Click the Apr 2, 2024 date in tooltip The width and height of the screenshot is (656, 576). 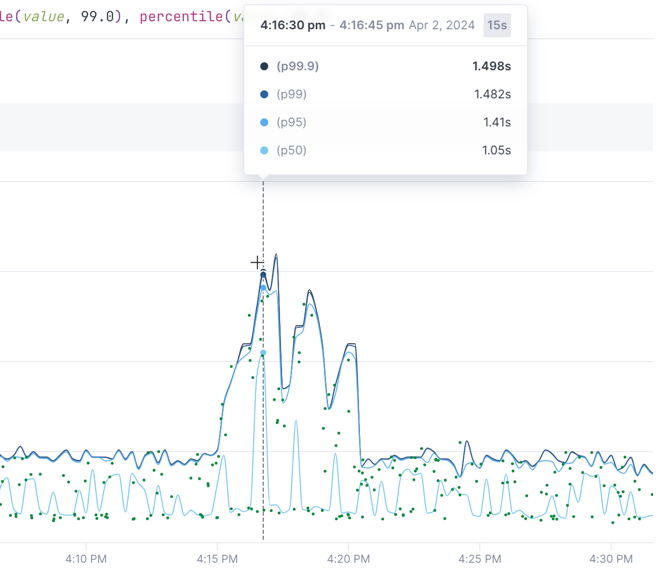coord(442,26)
